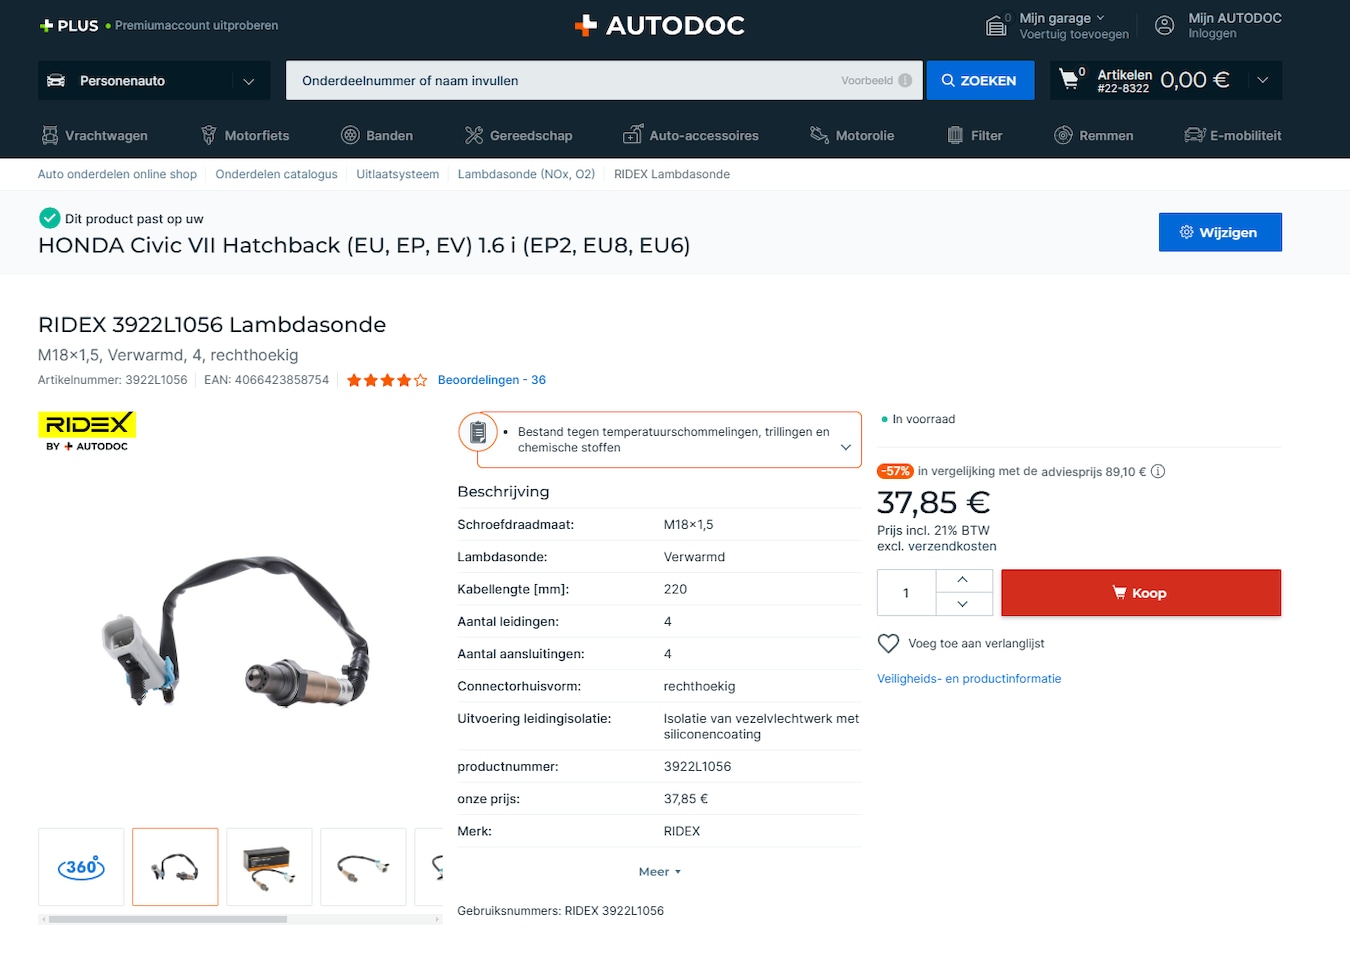Viewport: 1350px width, 960px height.
Task: Open the shopping cart icon
Action: [1070, 78]
